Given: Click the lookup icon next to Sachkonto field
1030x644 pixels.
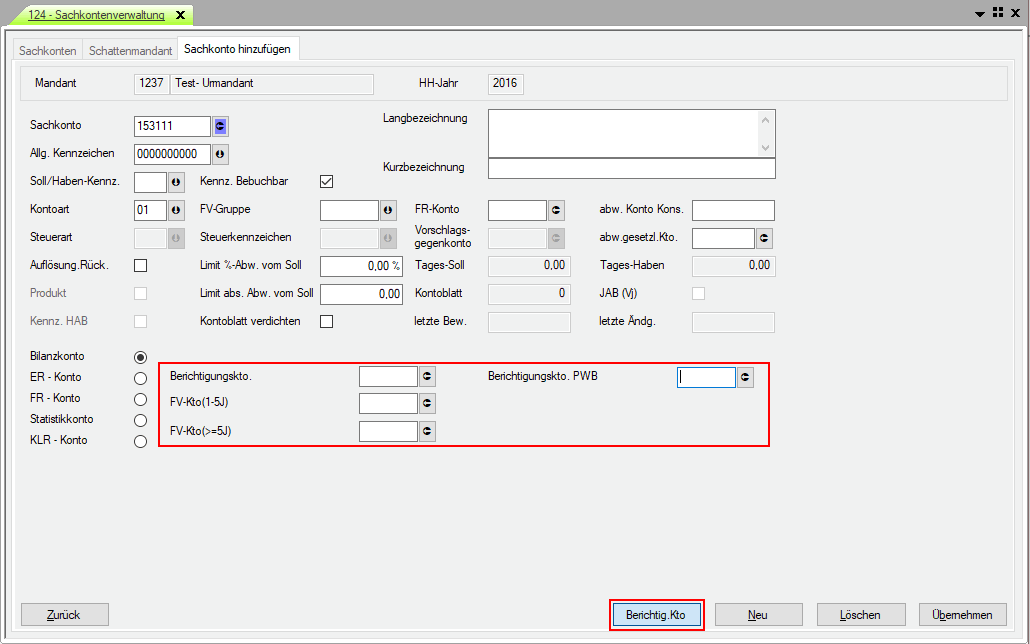Looking at the screenshot, I should (x=221, y=126).
